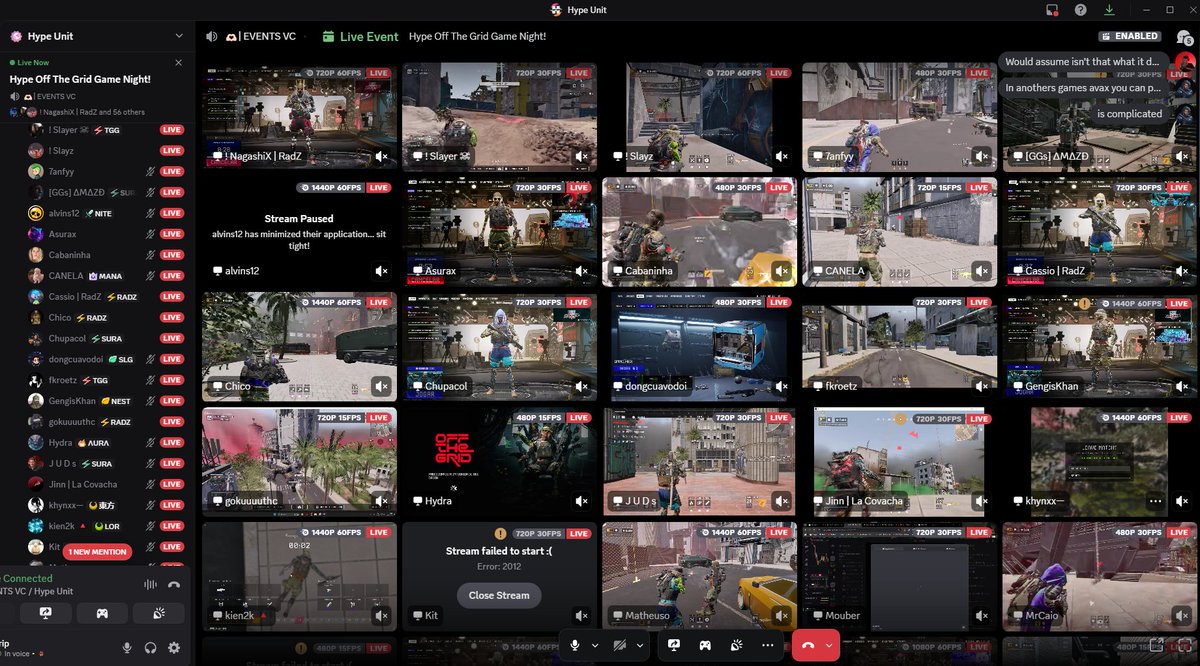Disconnect using the sidebar phone icon
1200x666 pixels.
click(x=174, y=584)
